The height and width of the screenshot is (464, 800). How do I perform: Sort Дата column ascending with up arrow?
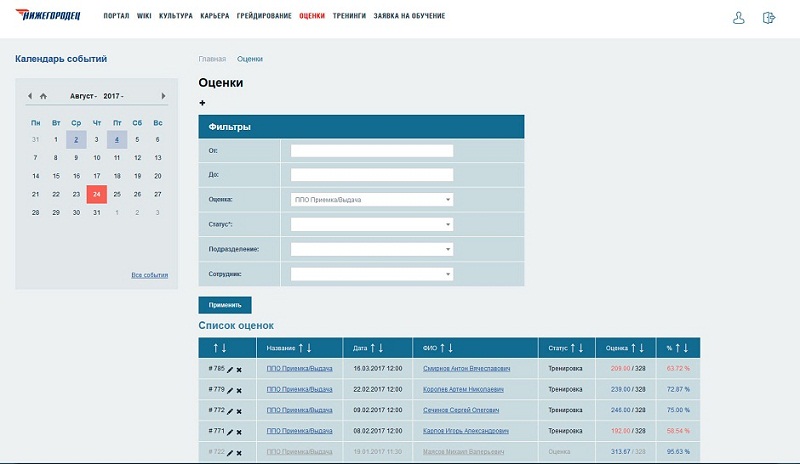pyautogui.click(x=374, y=348)
